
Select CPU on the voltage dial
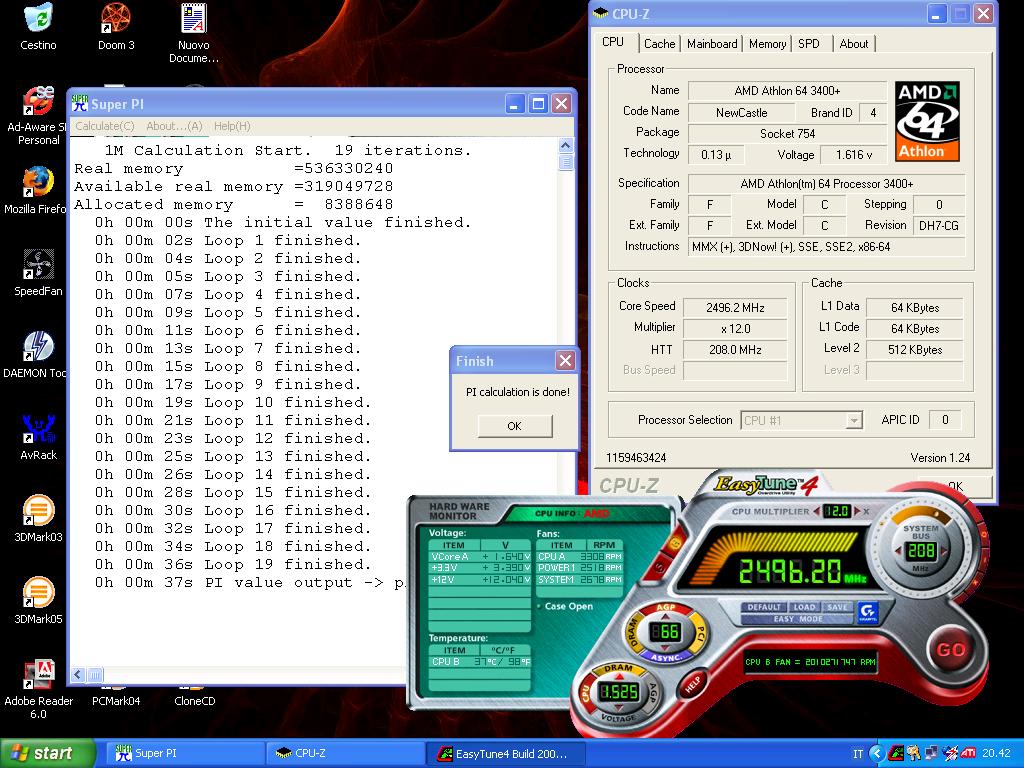(586, 693)
